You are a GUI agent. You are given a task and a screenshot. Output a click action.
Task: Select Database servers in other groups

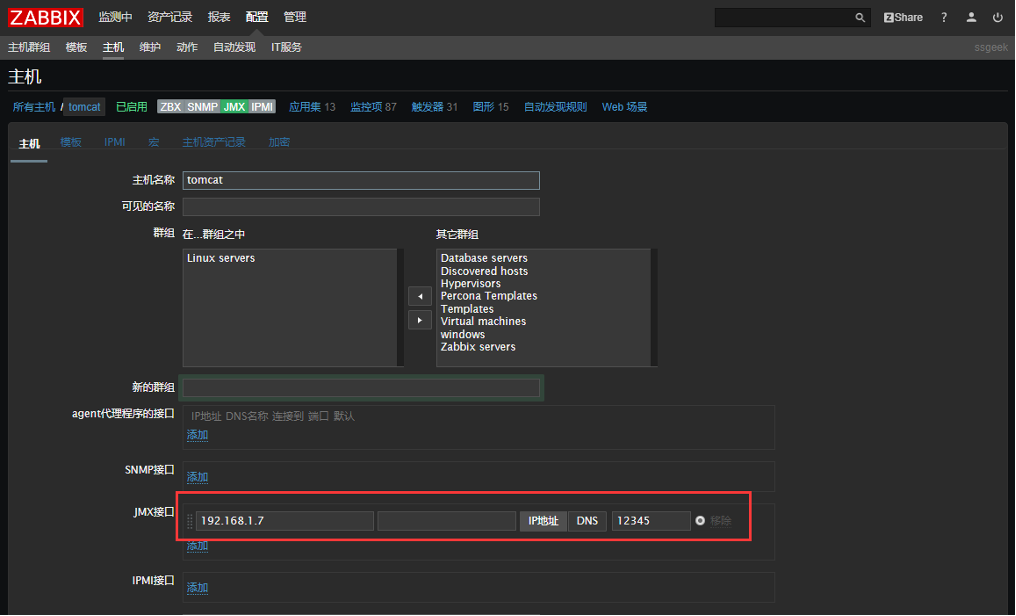tap(484, 258)
